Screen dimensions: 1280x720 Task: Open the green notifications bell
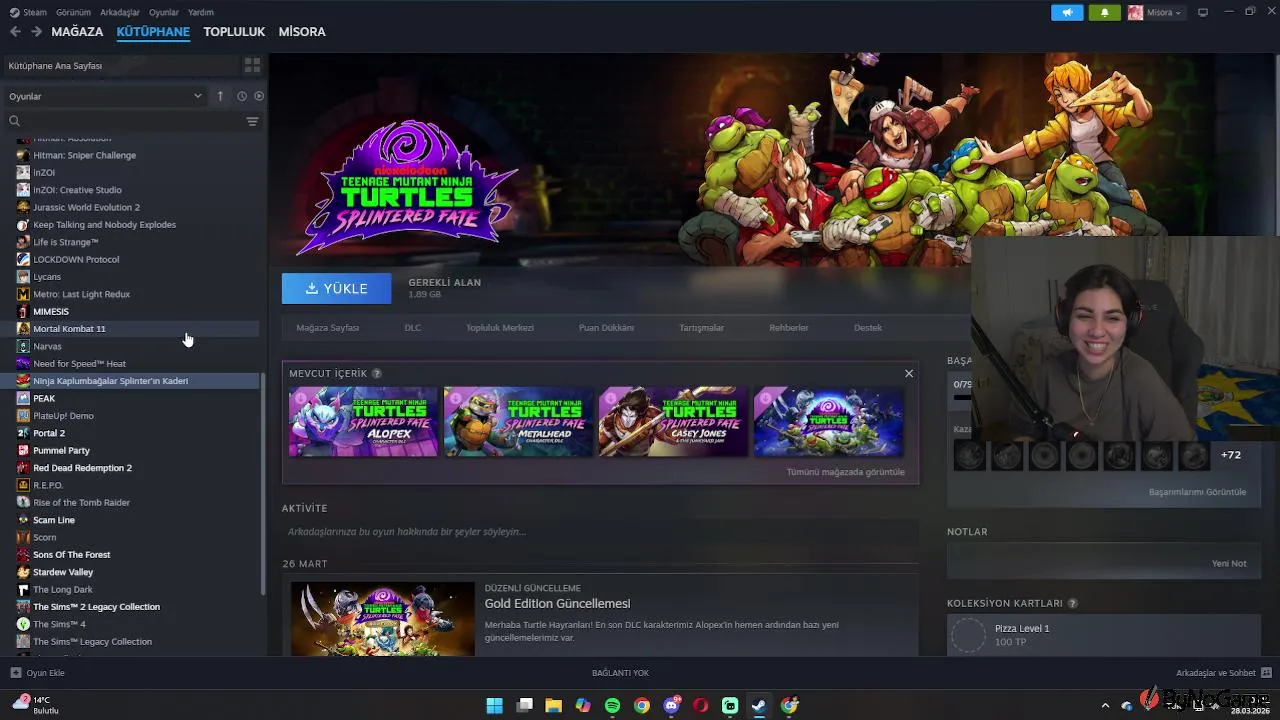click(x=1104, y=13)
